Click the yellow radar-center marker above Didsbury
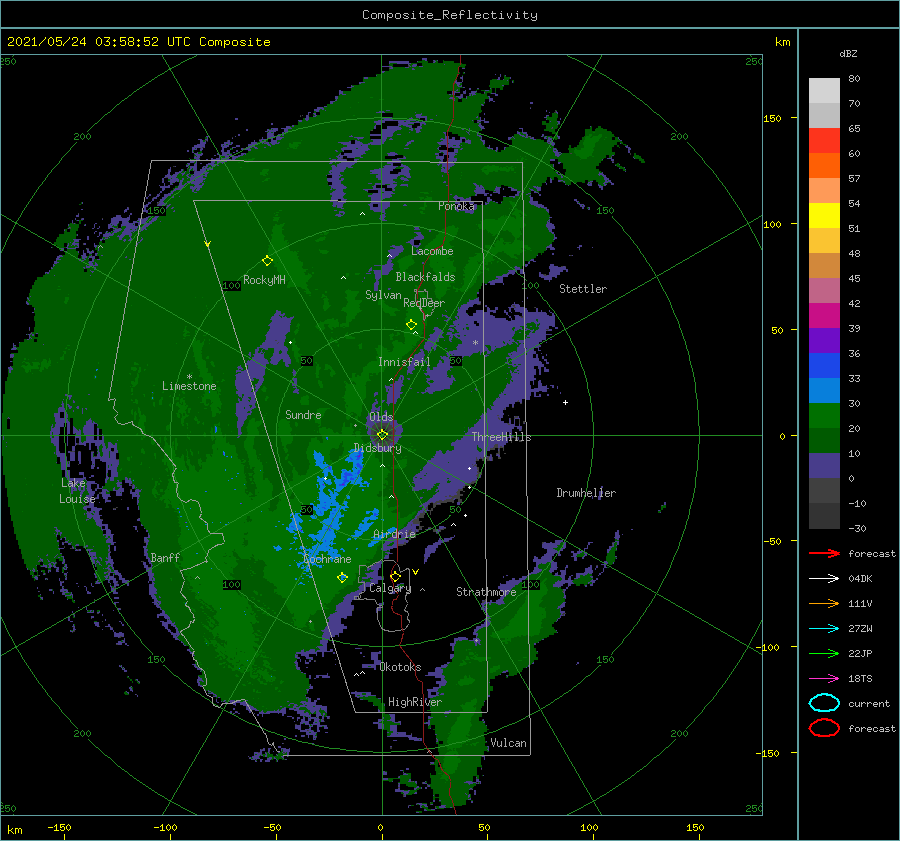900x841 pixels. click(382, 435)
